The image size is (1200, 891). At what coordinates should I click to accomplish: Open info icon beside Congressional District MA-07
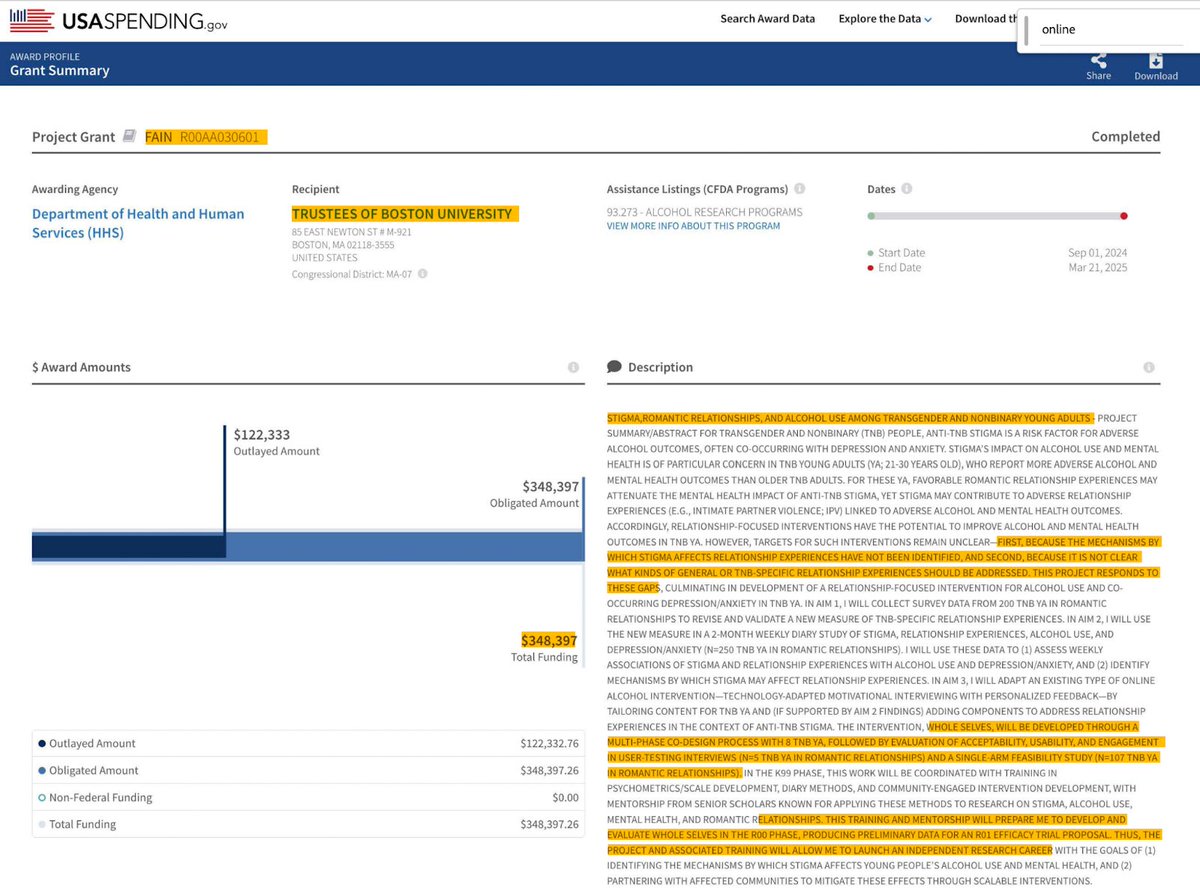coord(423,274)
